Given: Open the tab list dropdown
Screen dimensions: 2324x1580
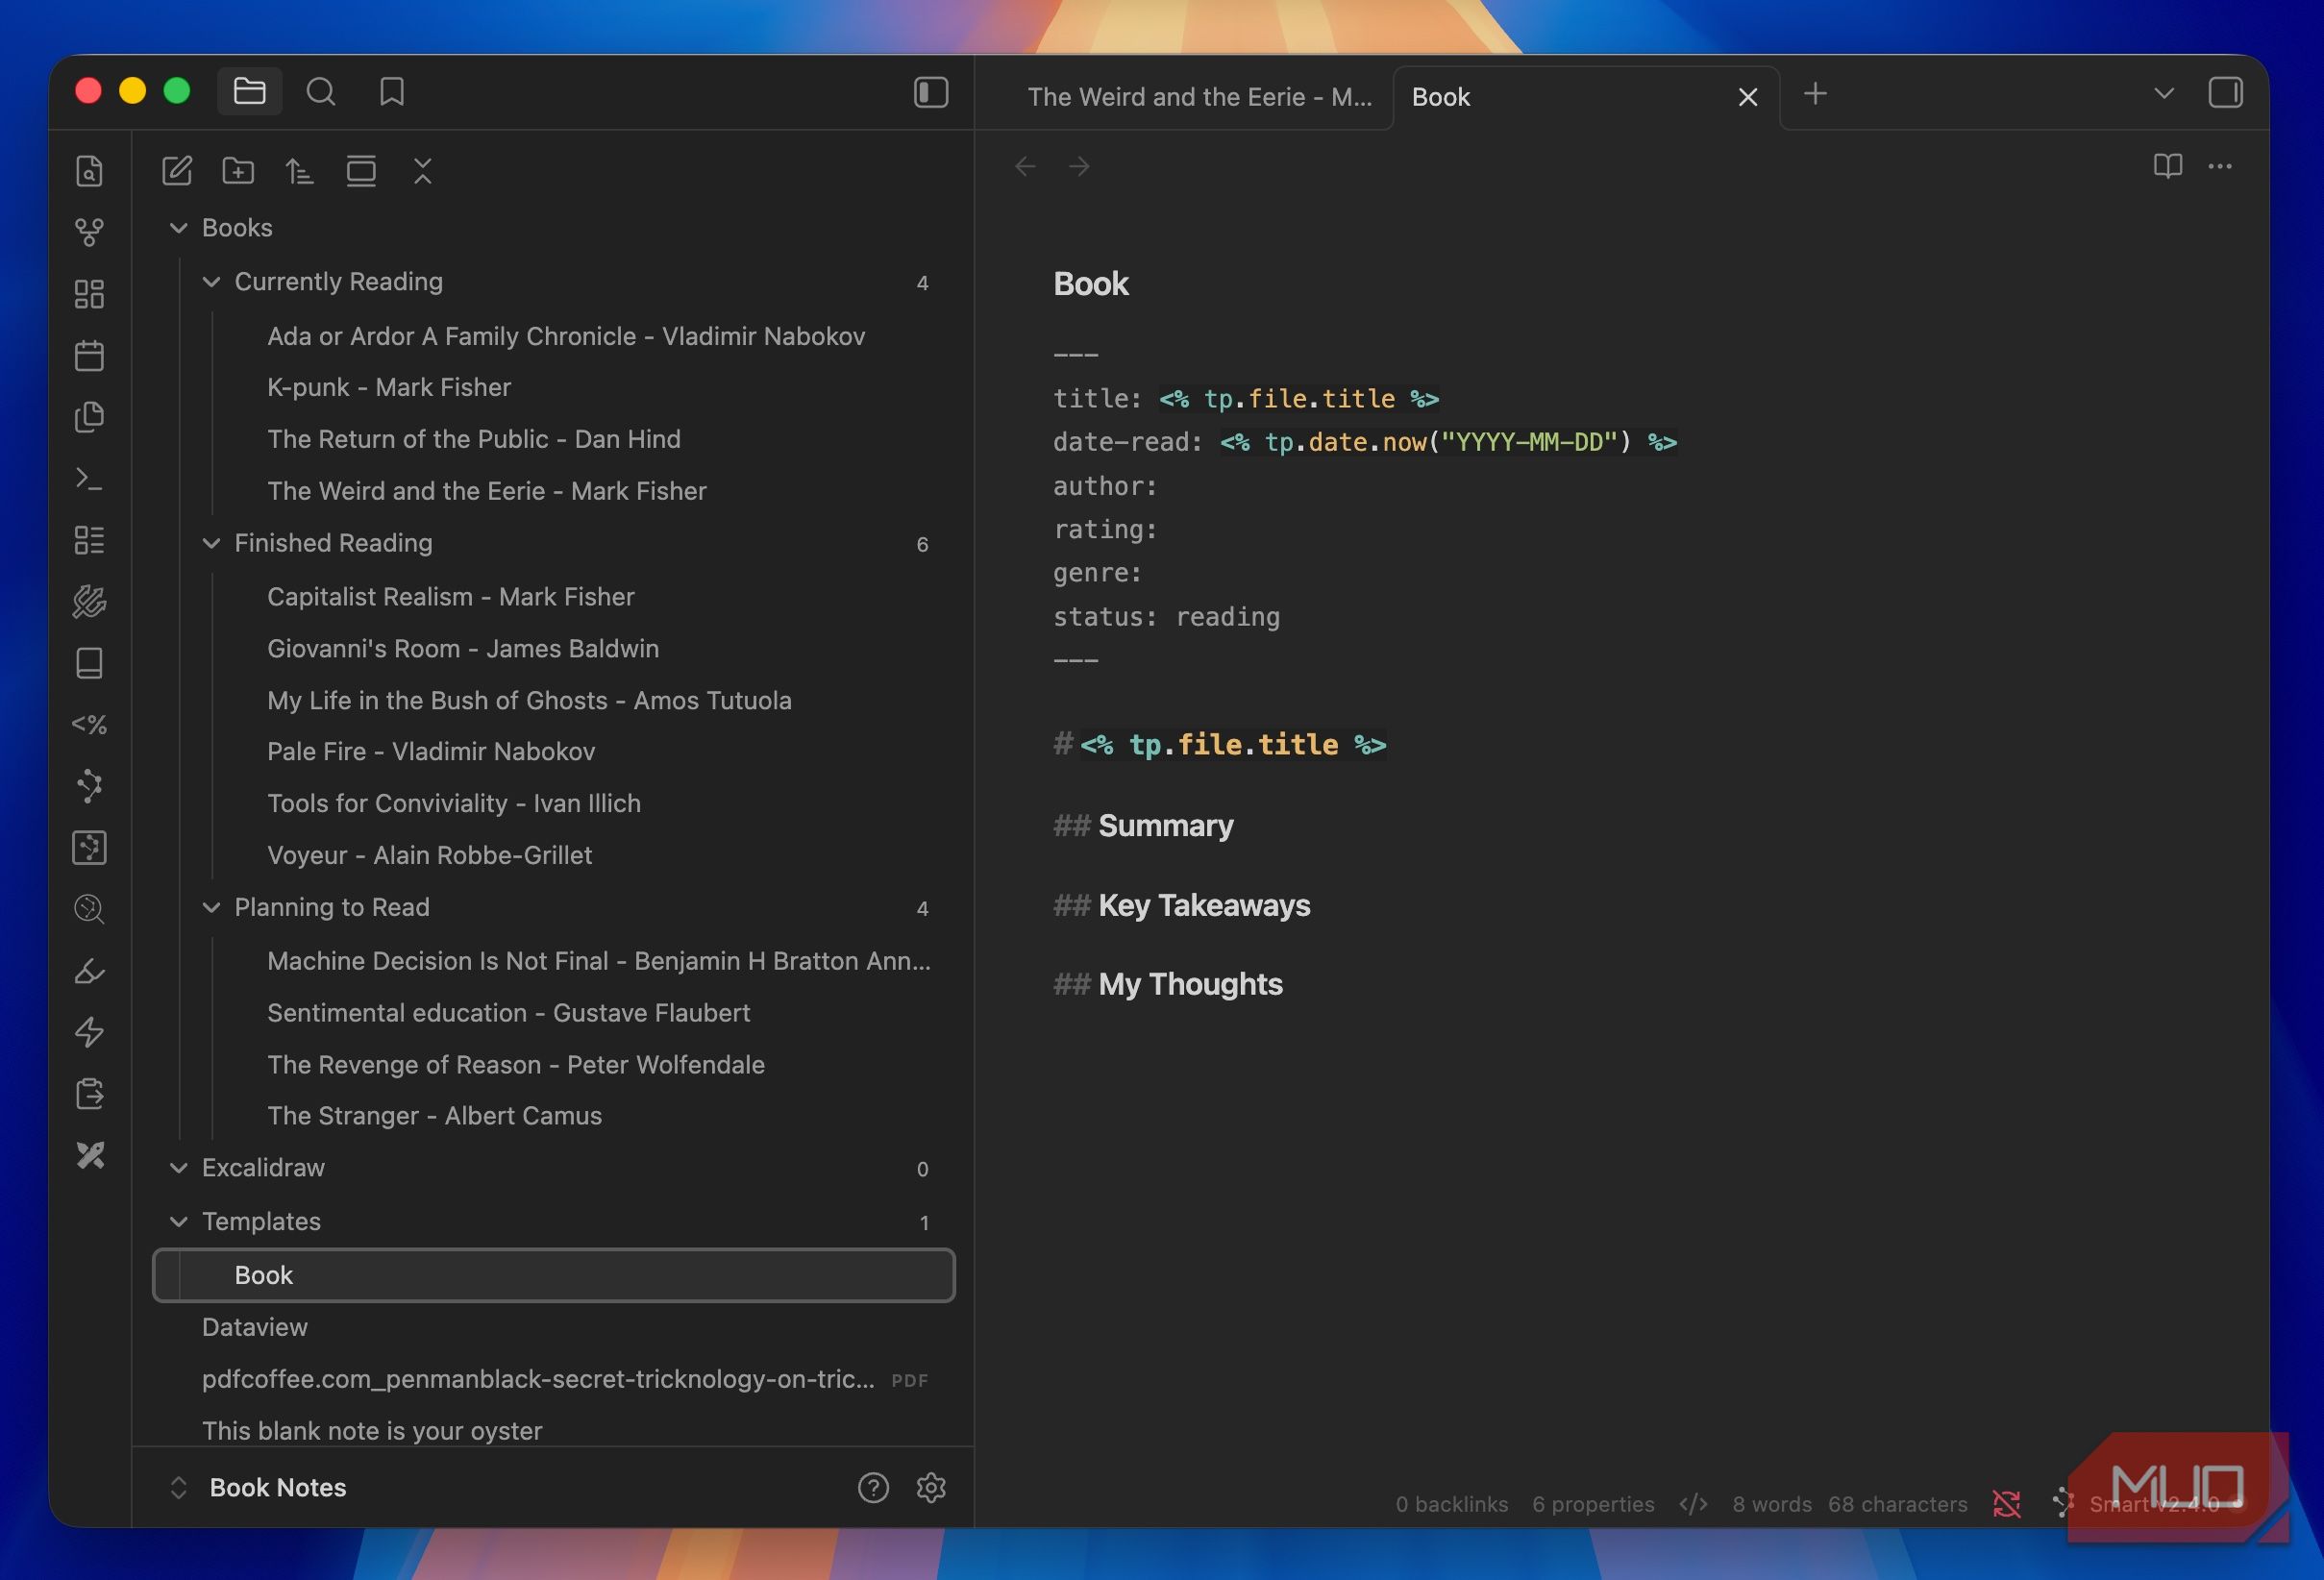Looking at the screenshot, I should (2163, 93).
